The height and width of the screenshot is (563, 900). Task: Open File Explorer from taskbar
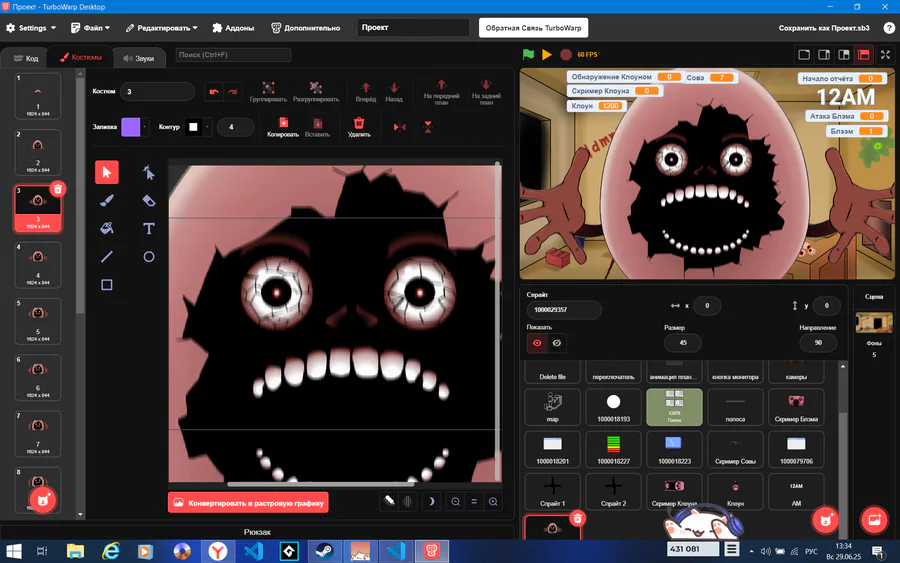click(75, 552)
